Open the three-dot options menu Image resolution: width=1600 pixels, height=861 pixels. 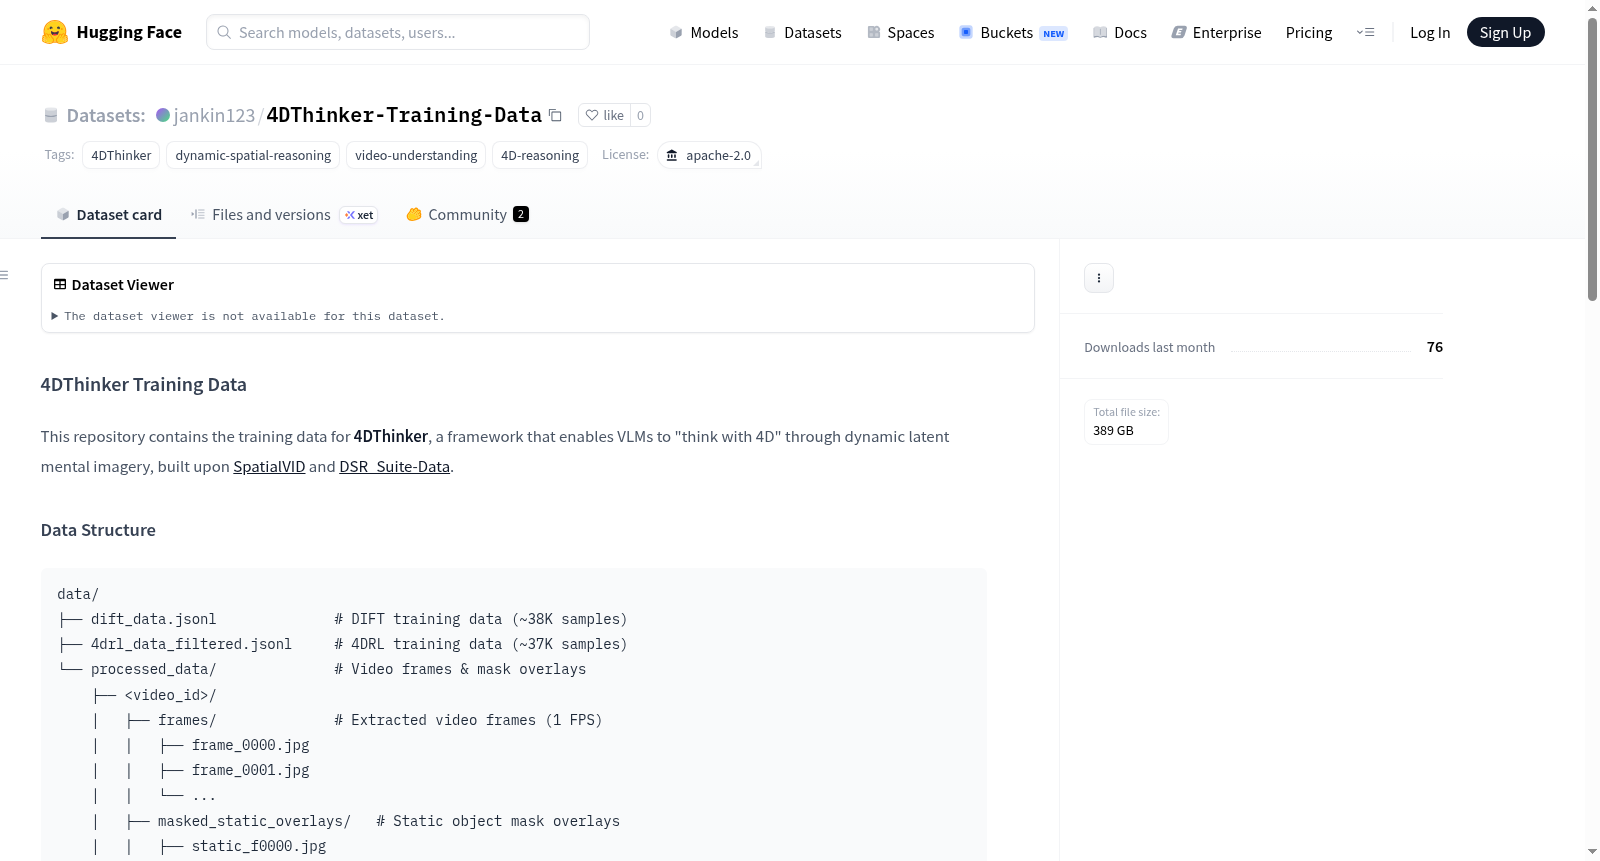click(1099, 278)
